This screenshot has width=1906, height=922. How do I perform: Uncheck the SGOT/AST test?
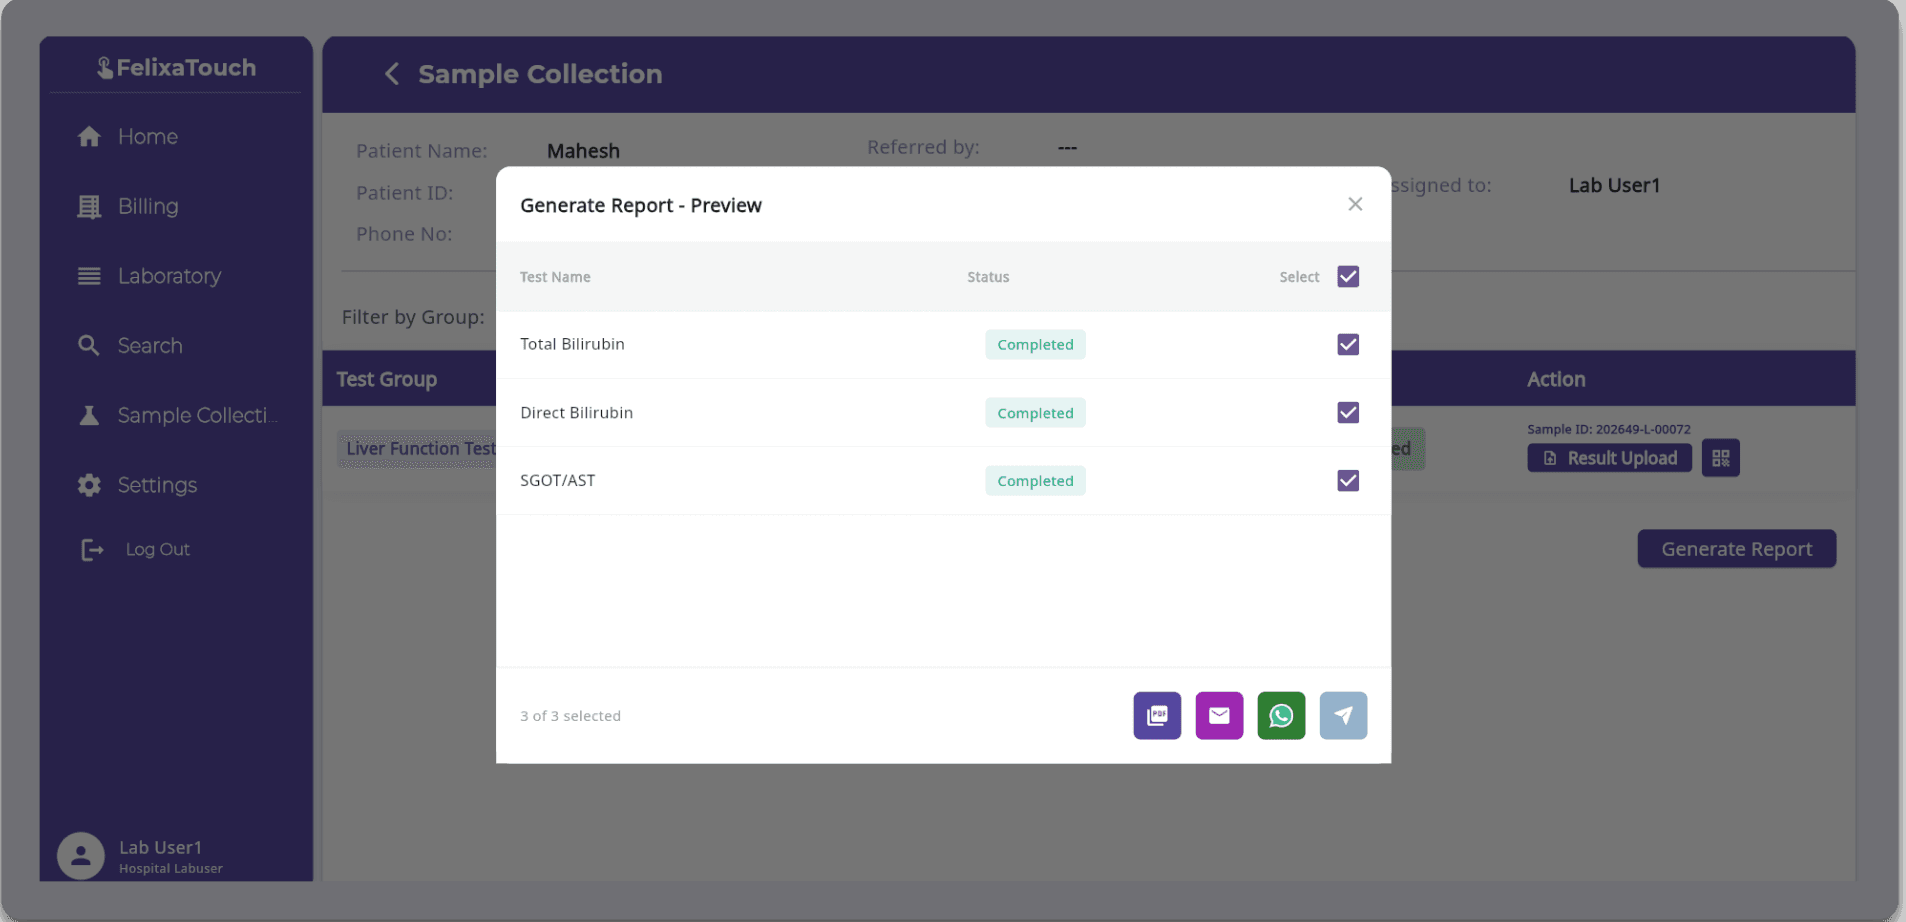[x=1348, y=481]
